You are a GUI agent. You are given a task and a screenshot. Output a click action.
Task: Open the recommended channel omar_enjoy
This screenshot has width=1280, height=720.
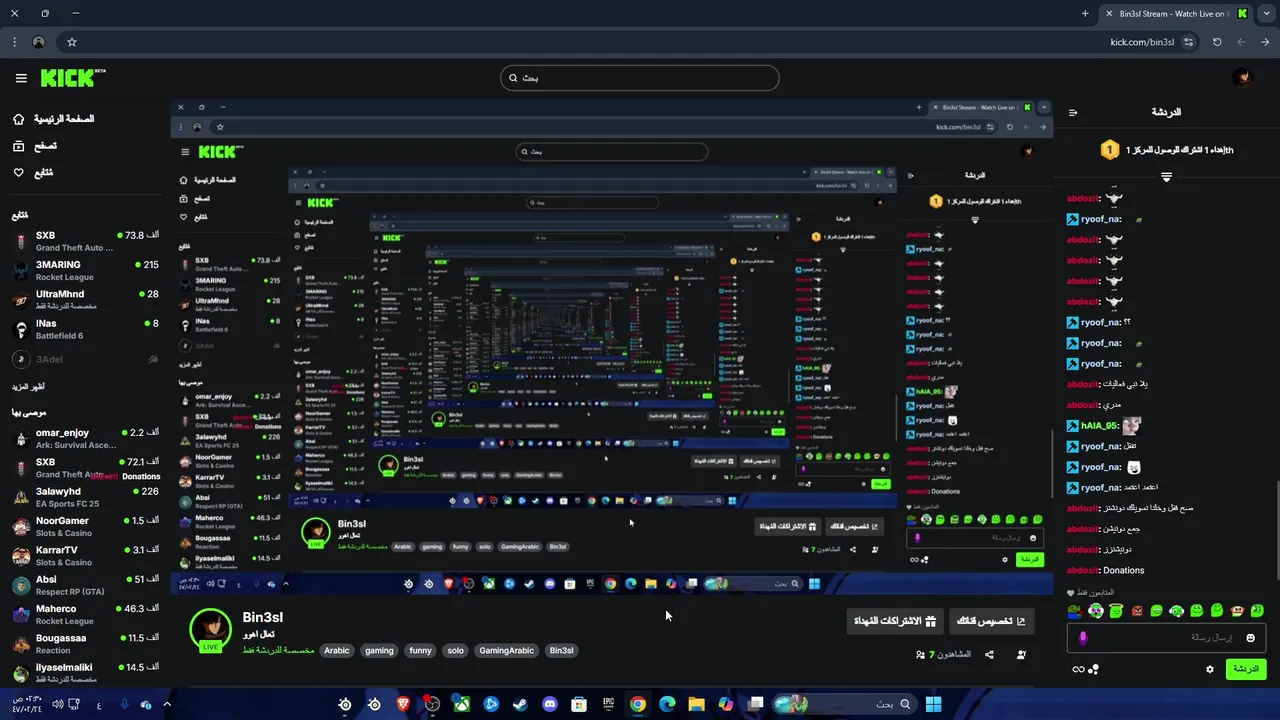86,438
